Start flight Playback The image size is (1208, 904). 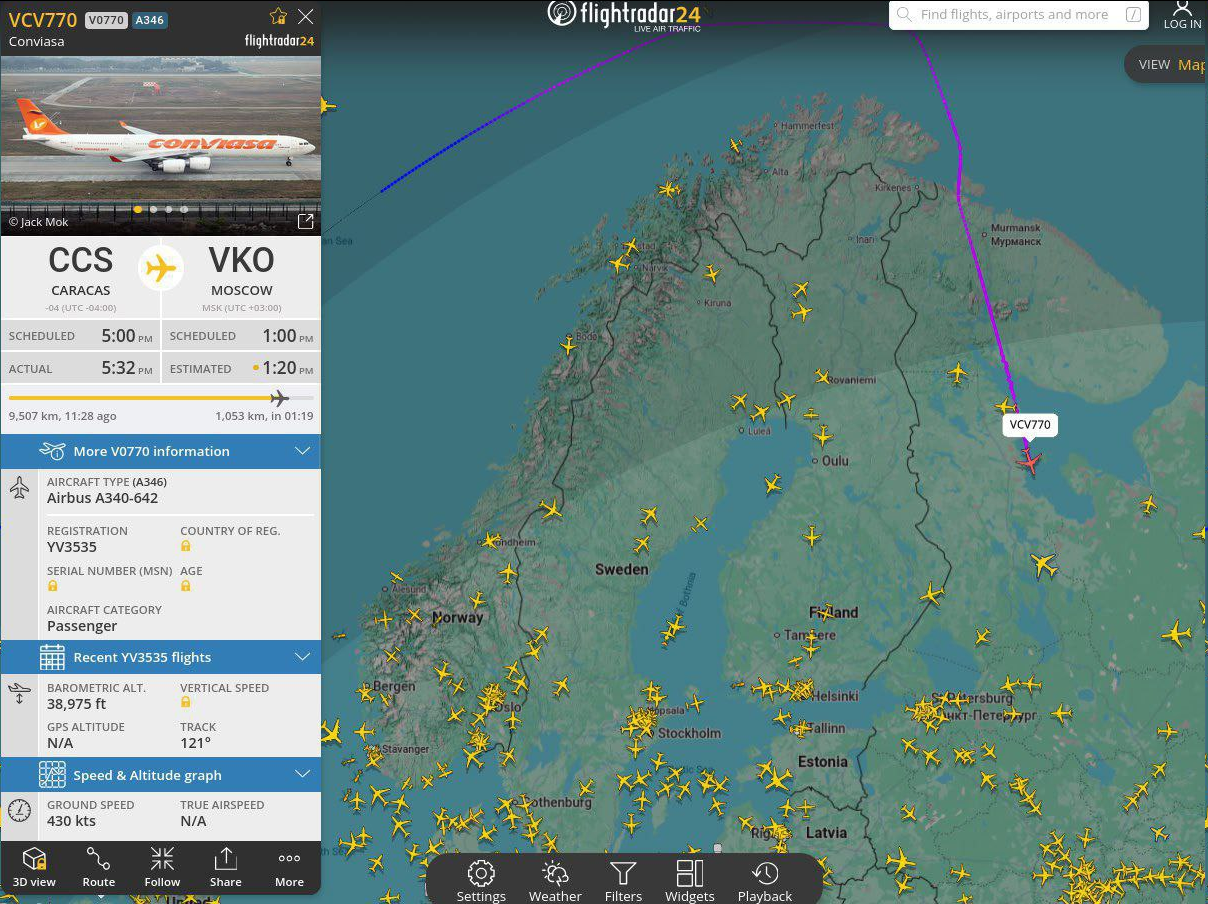[x=765, y=881]
